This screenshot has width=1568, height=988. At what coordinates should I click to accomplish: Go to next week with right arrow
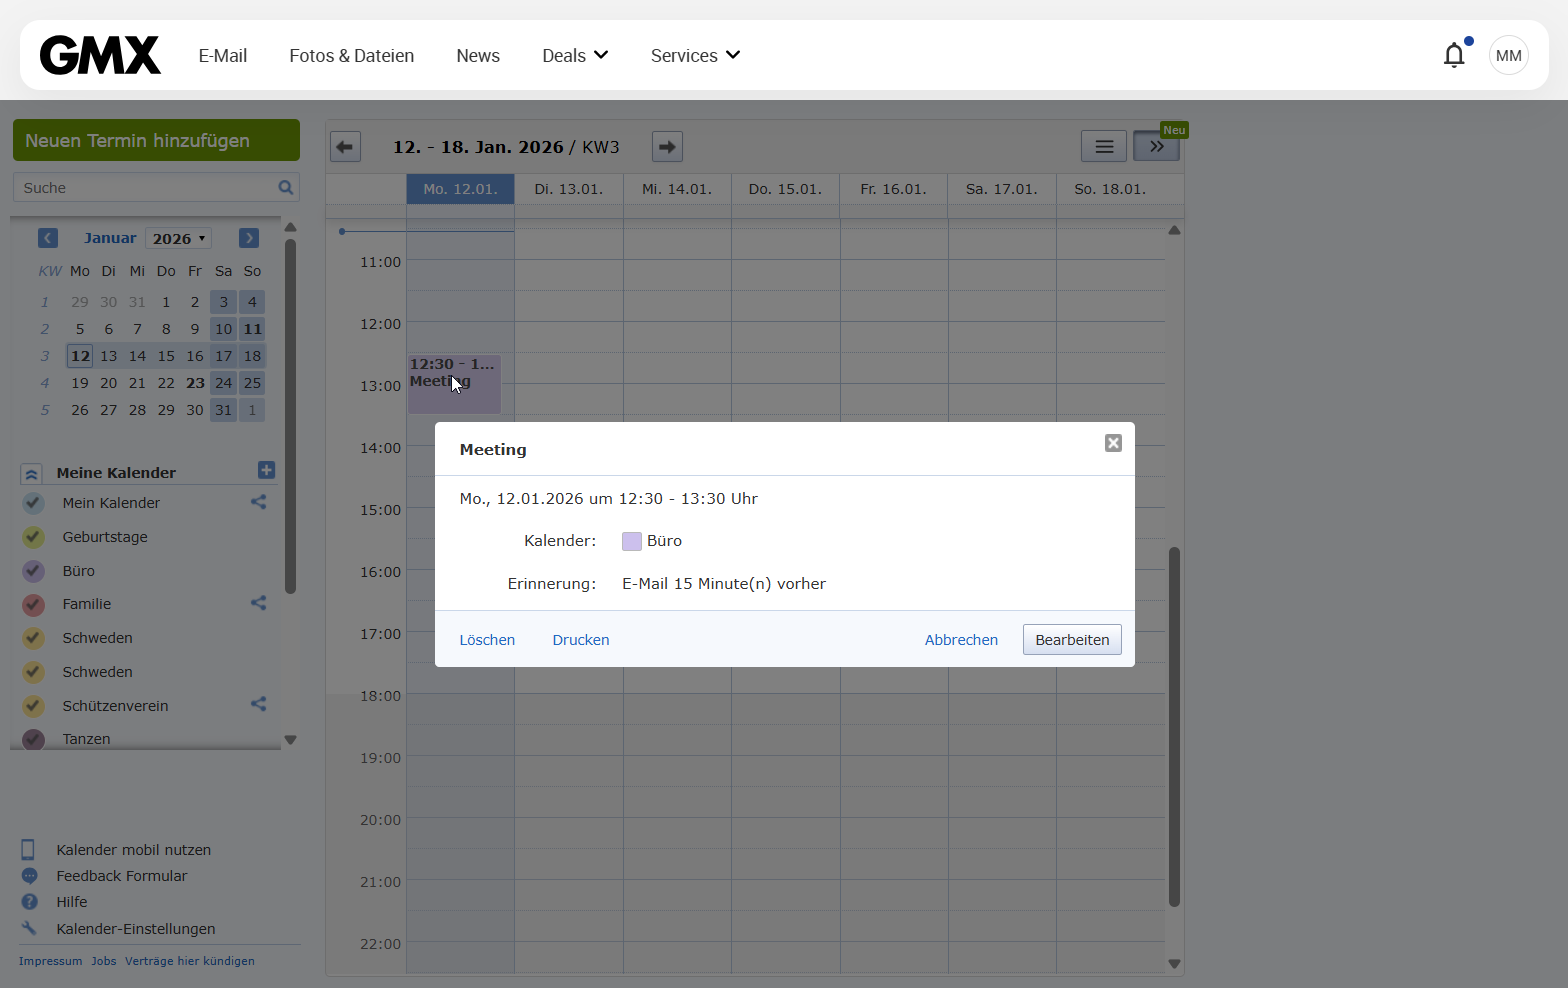pyautogui.click(x=667, y=147)
